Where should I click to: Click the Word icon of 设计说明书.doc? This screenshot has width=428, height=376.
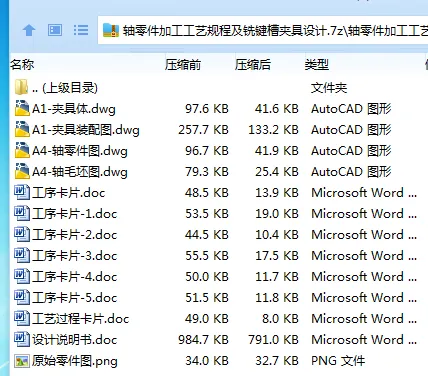coord(22,339)
